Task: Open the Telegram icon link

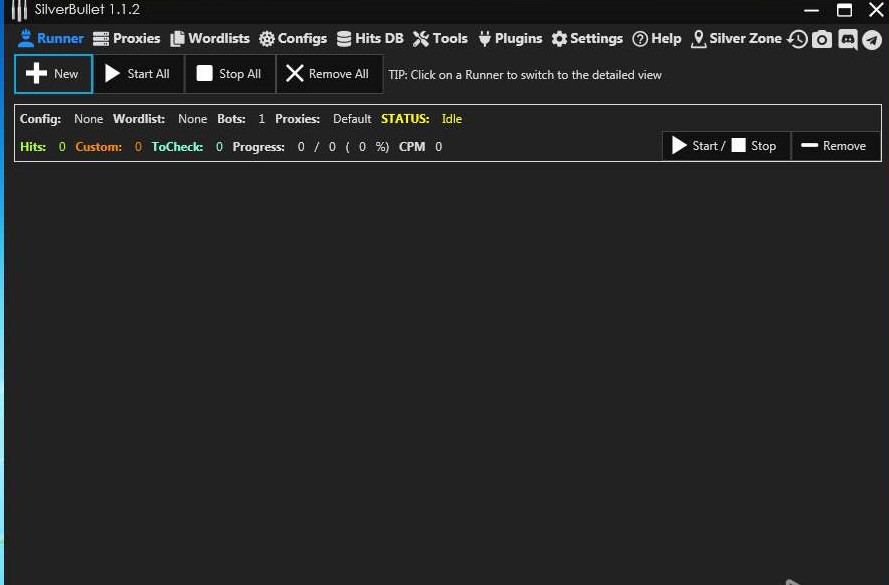Action: [872, 40]
